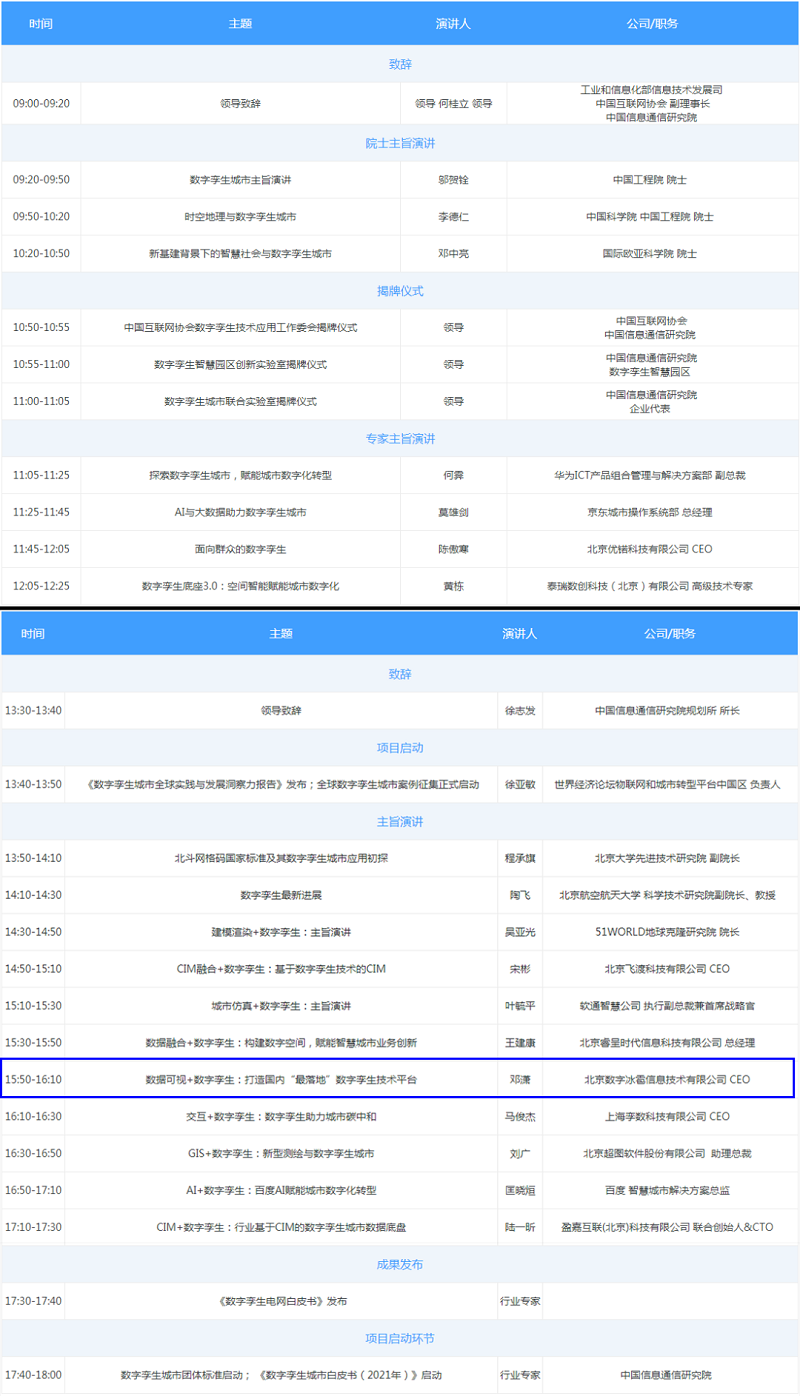Select topic '新基建背景下的智慧社会与数字孪生城市'

tap(240, 254)
